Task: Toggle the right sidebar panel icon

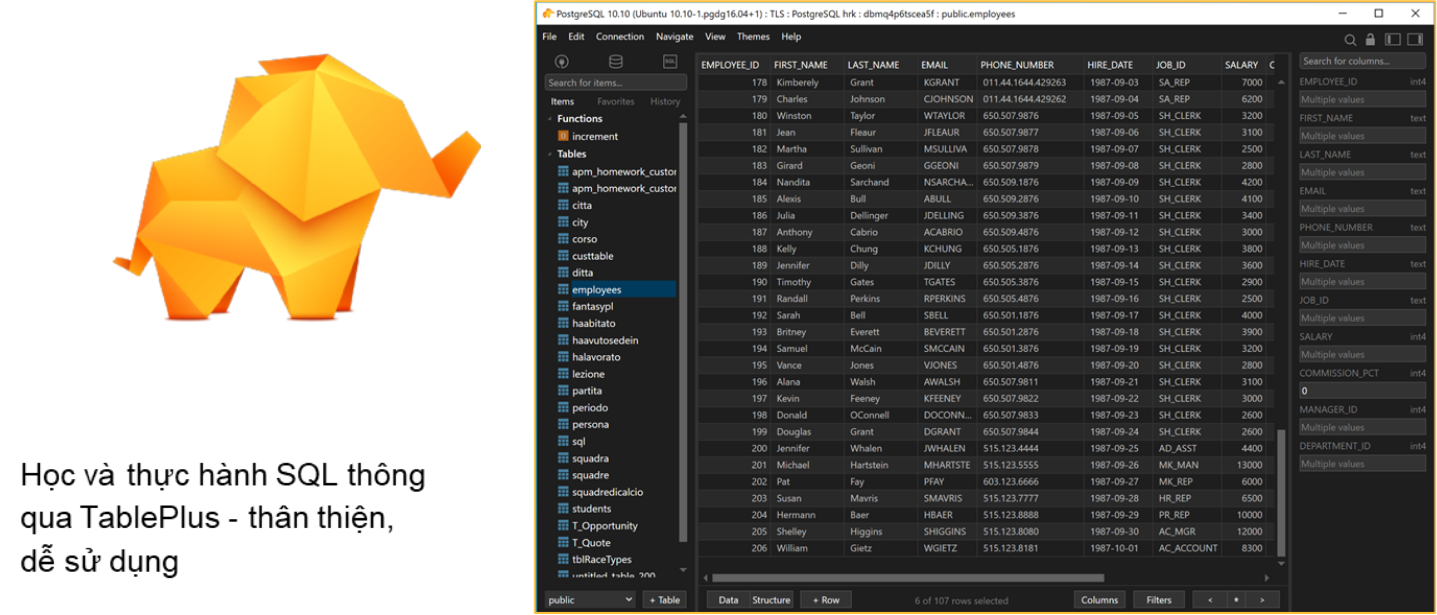Action: tap(1415, 40)
